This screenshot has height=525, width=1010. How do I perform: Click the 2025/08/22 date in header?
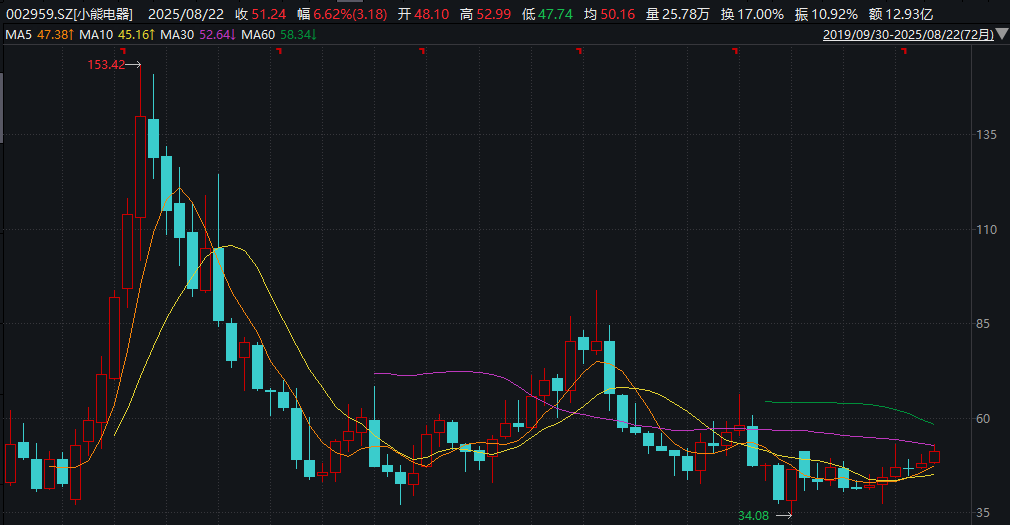point(187,15)
